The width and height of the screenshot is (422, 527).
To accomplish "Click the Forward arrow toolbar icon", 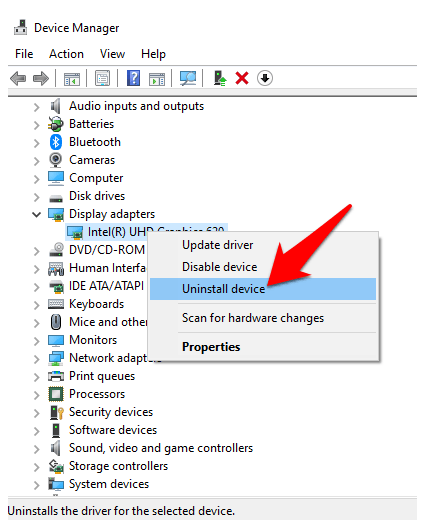I will (x=41, y=79).
